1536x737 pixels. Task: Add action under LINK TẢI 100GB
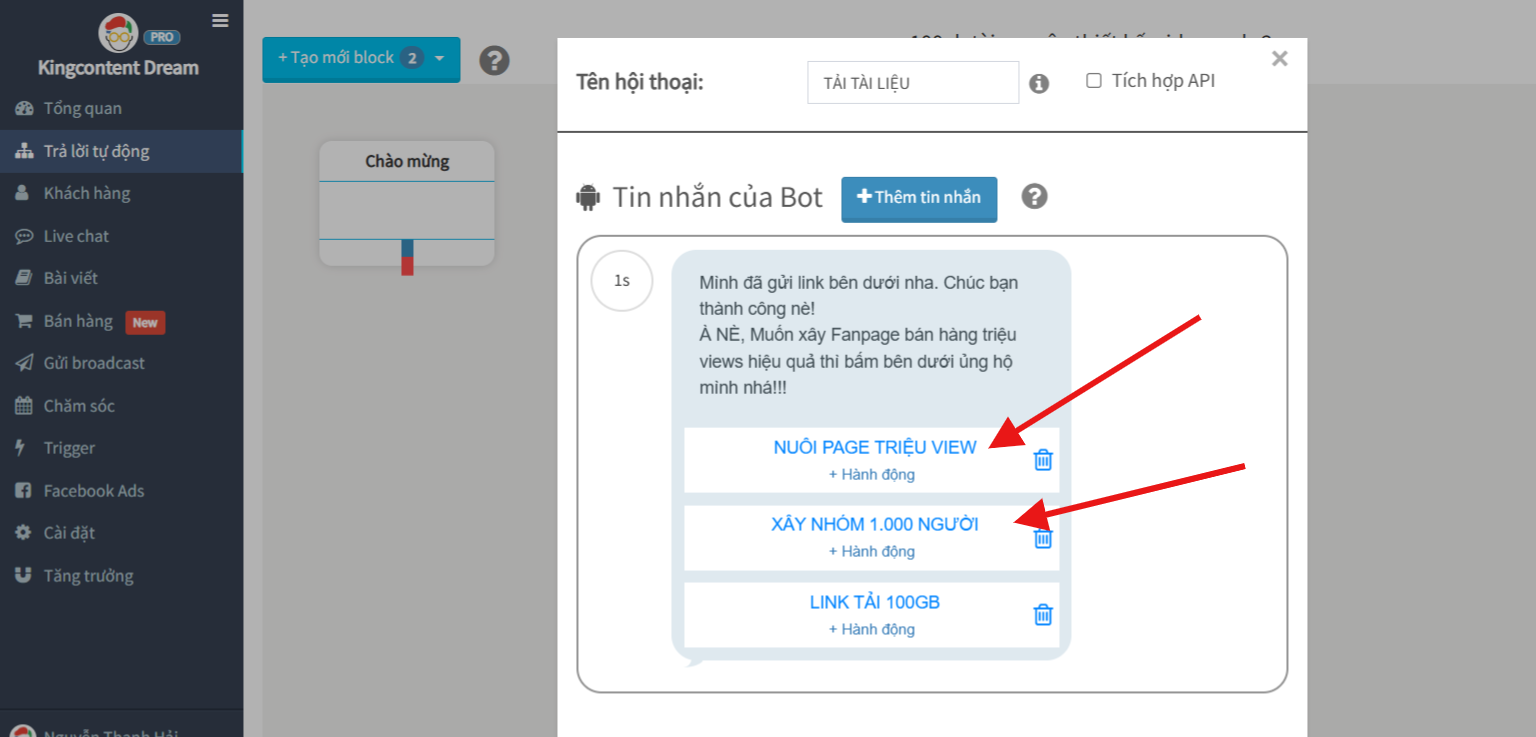[x=871, y=630]
